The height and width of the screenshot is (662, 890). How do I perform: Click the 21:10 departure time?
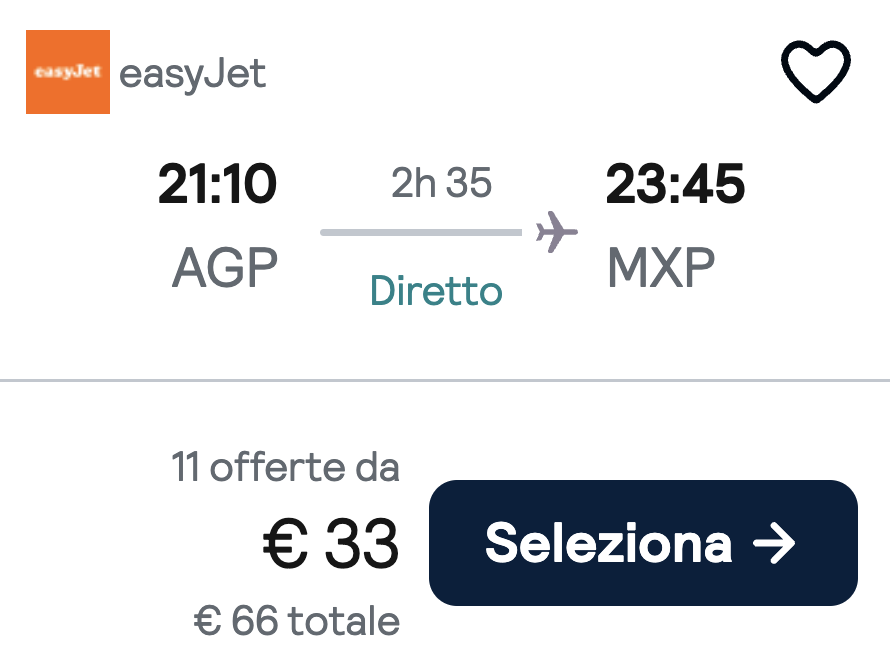point(217,183)
